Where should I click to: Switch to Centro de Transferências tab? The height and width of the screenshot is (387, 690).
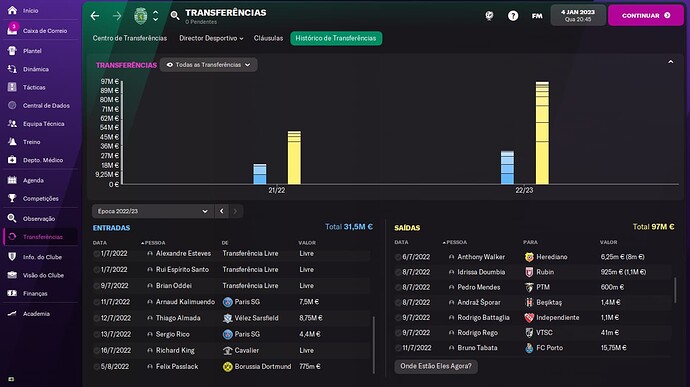(130, 38)
